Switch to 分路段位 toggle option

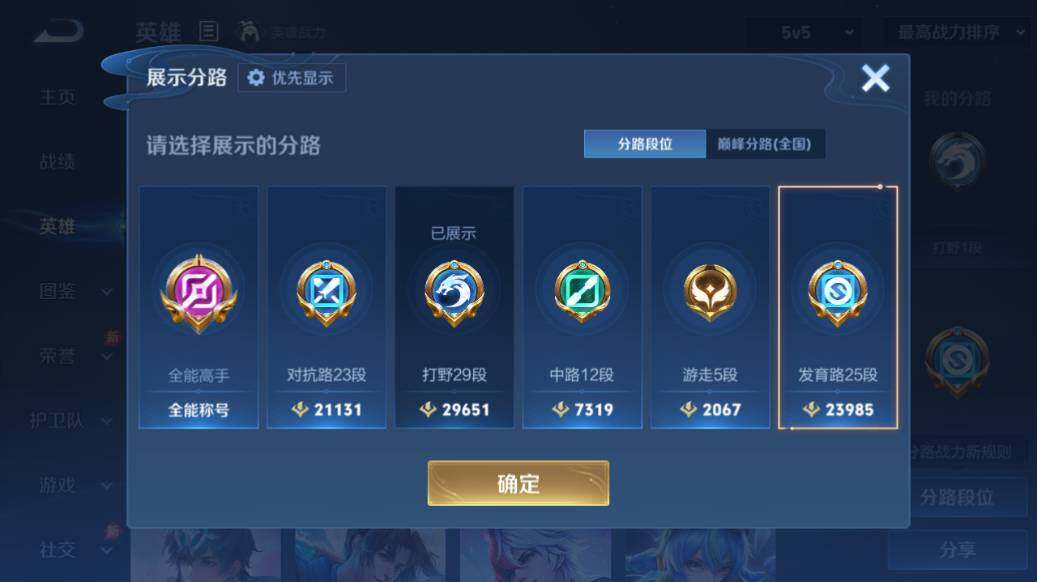click(645, 144)
